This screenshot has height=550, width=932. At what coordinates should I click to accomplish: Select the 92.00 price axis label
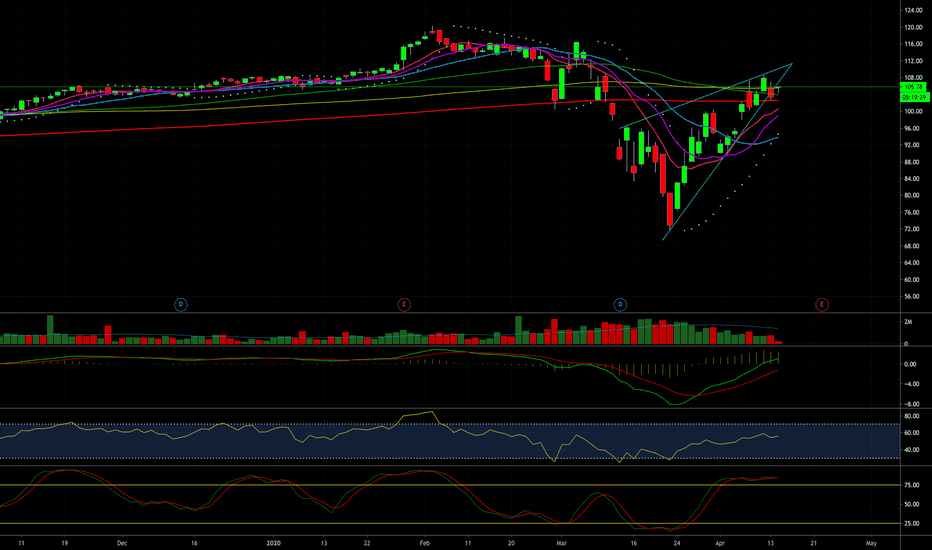(912, 144)
